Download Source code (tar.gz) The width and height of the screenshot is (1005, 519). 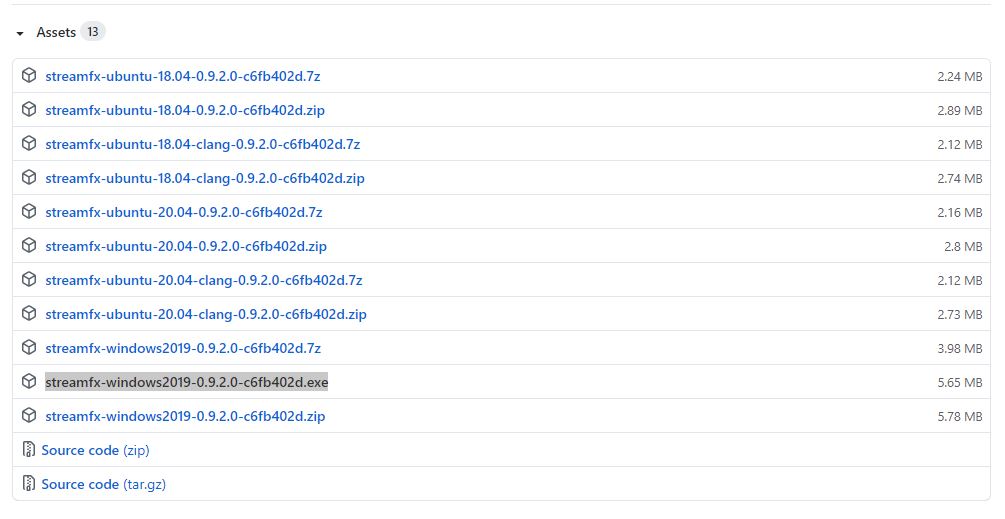tap(103, 484)
